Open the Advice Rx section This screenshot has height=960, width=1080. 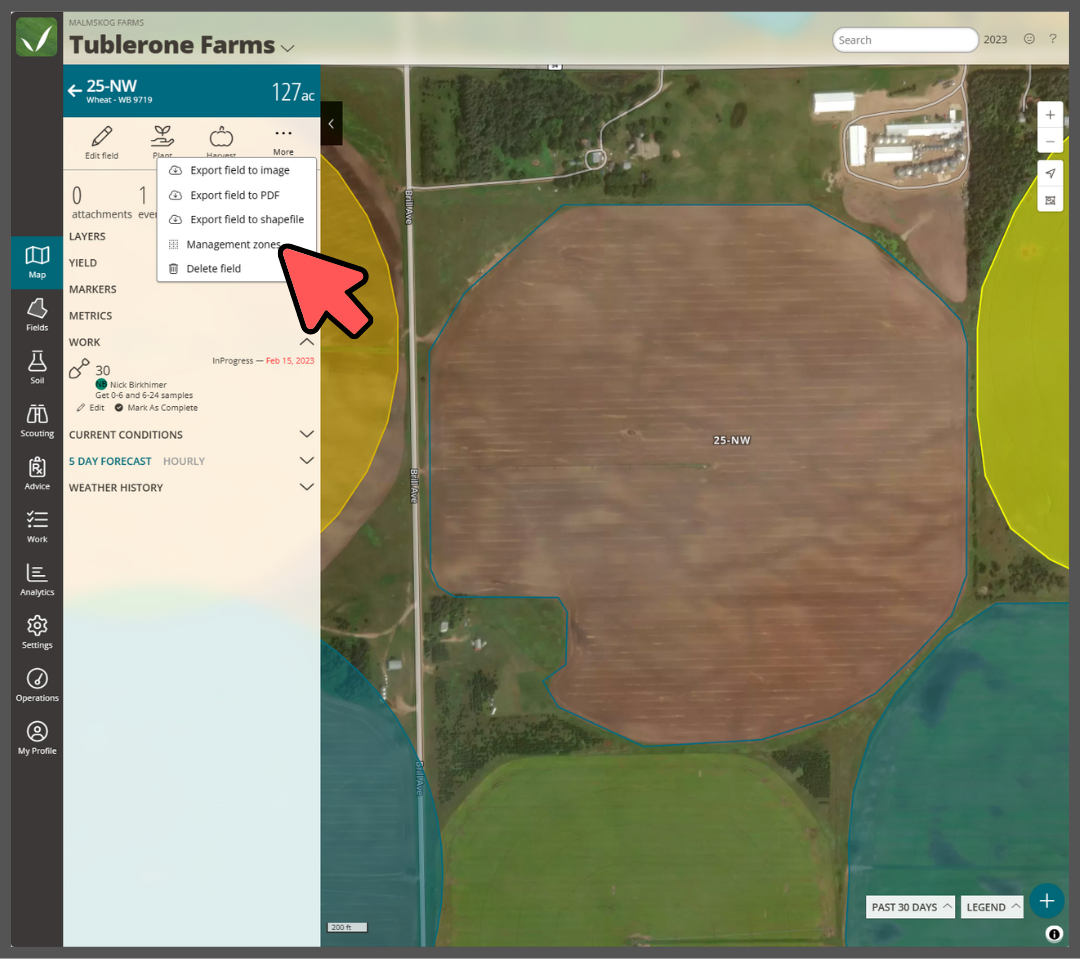[37, 473]
